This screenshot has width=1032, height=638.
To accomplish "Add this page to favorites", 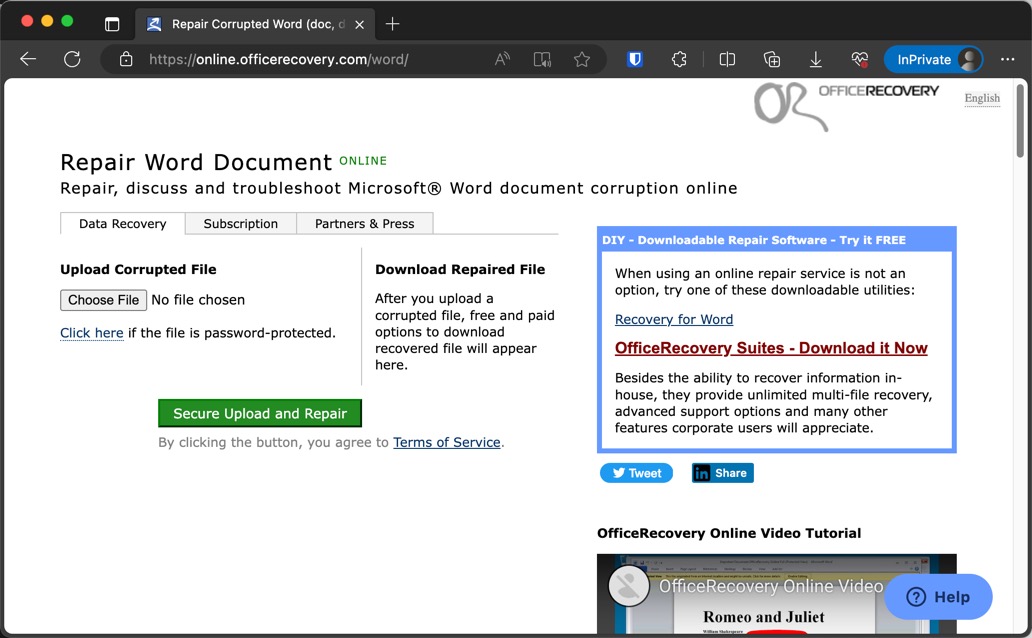I will (x=583, y=59).
